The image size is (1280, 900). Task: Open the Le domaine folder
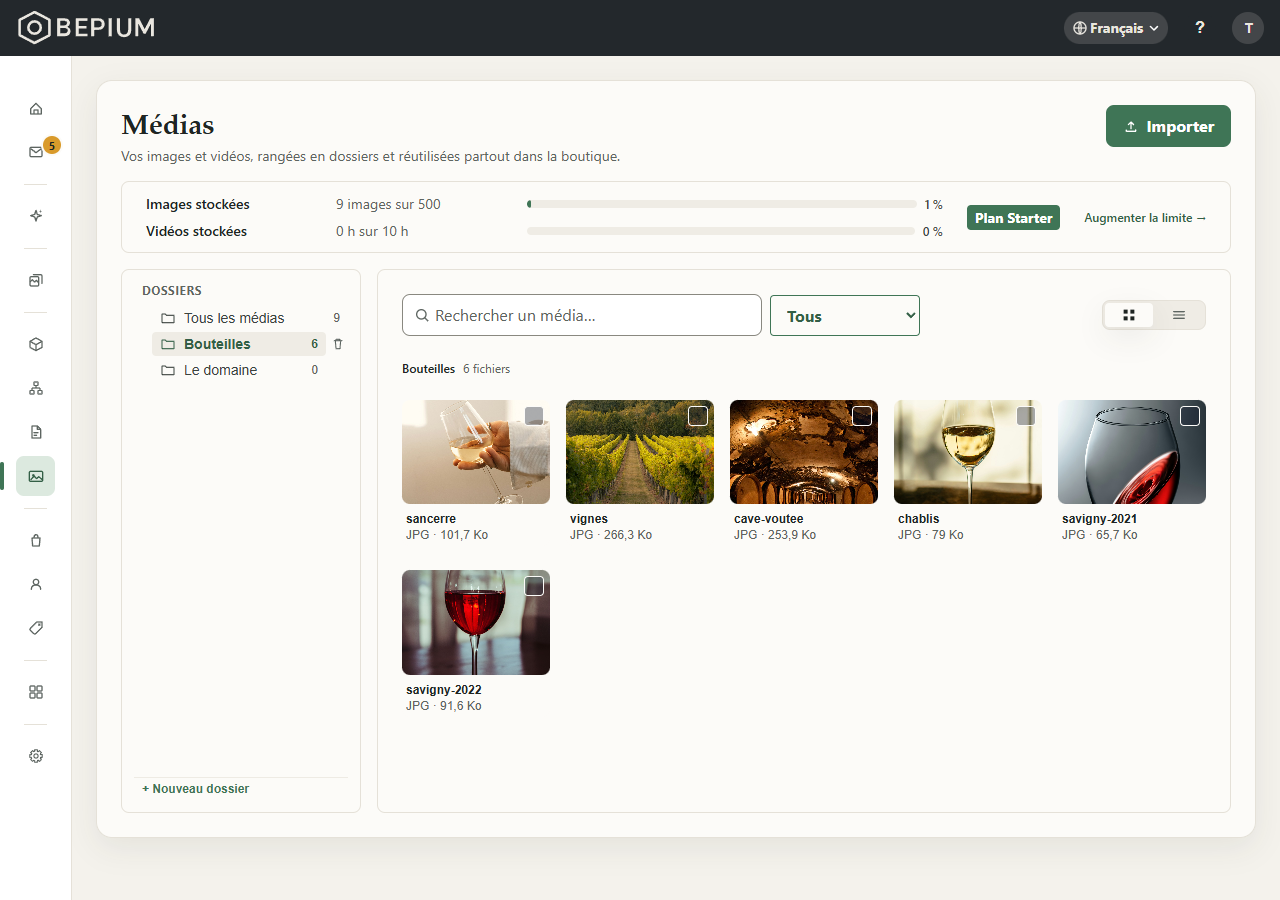click(239, 370)
